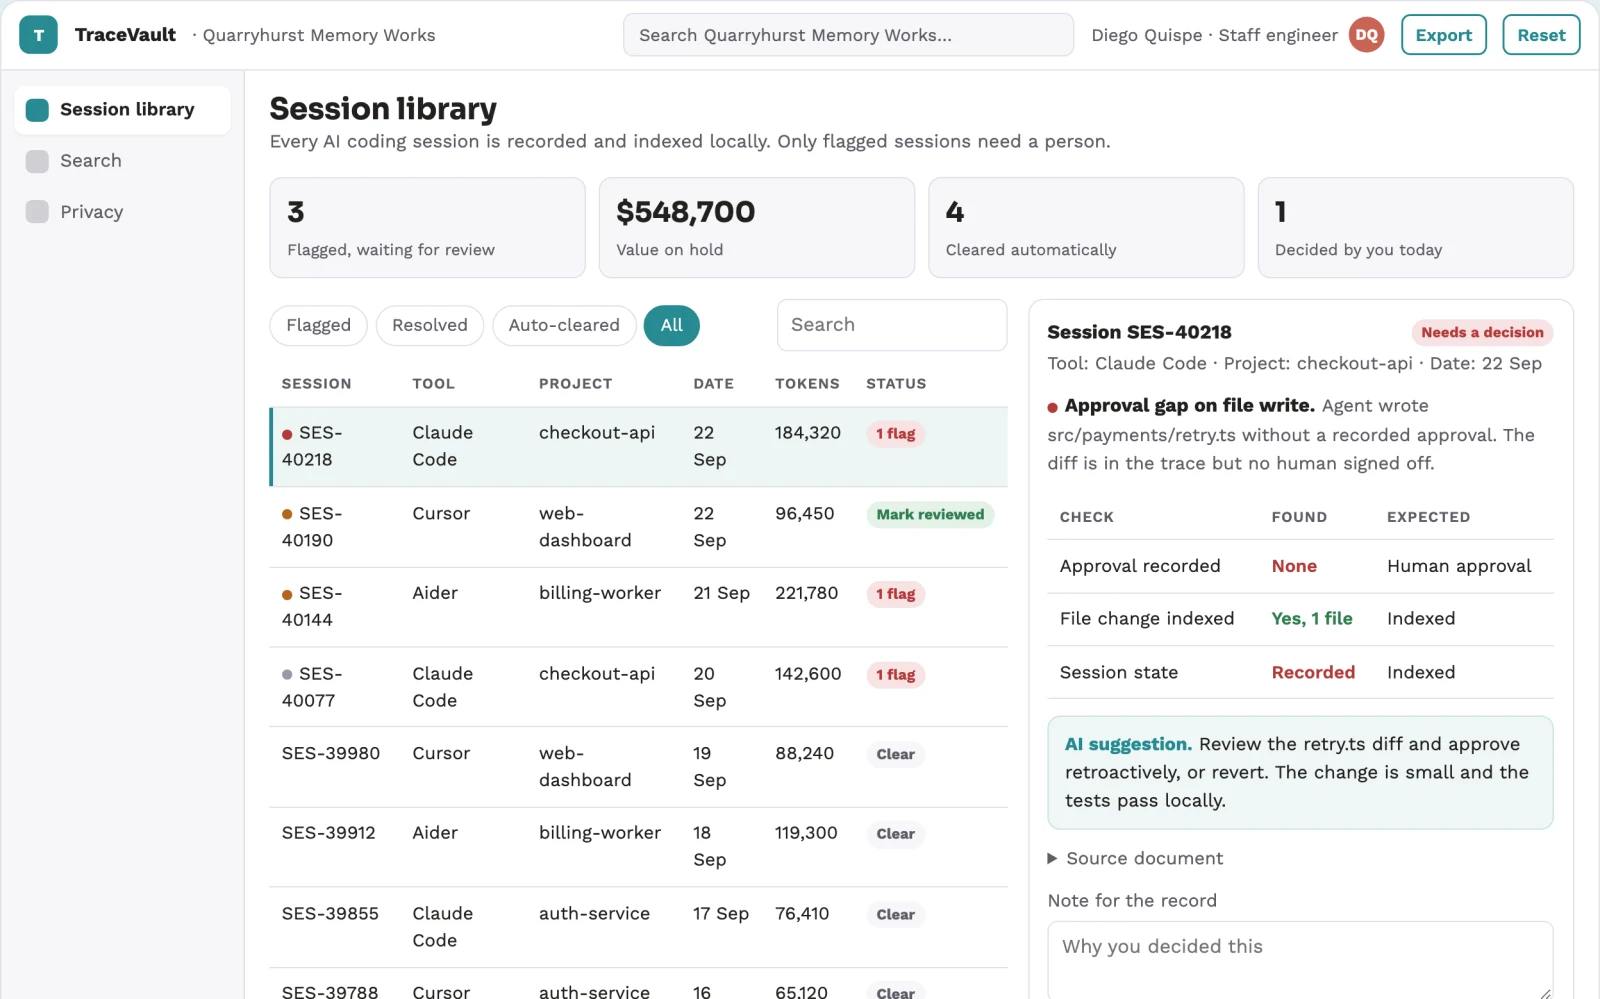Select the Auto-cleared filter tab
This screenshot has width=1600, height=999.
[564, 325]
